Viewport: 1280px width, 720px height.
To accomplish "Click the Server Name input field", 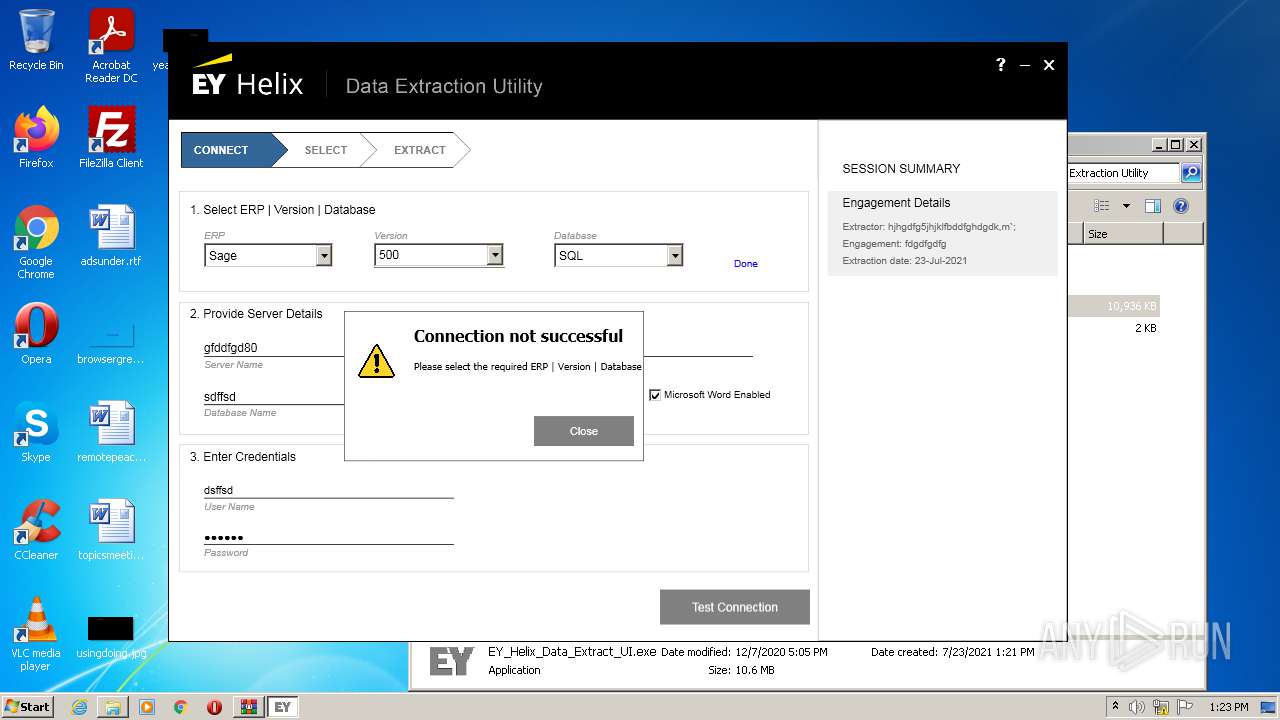I will (273, 348).
